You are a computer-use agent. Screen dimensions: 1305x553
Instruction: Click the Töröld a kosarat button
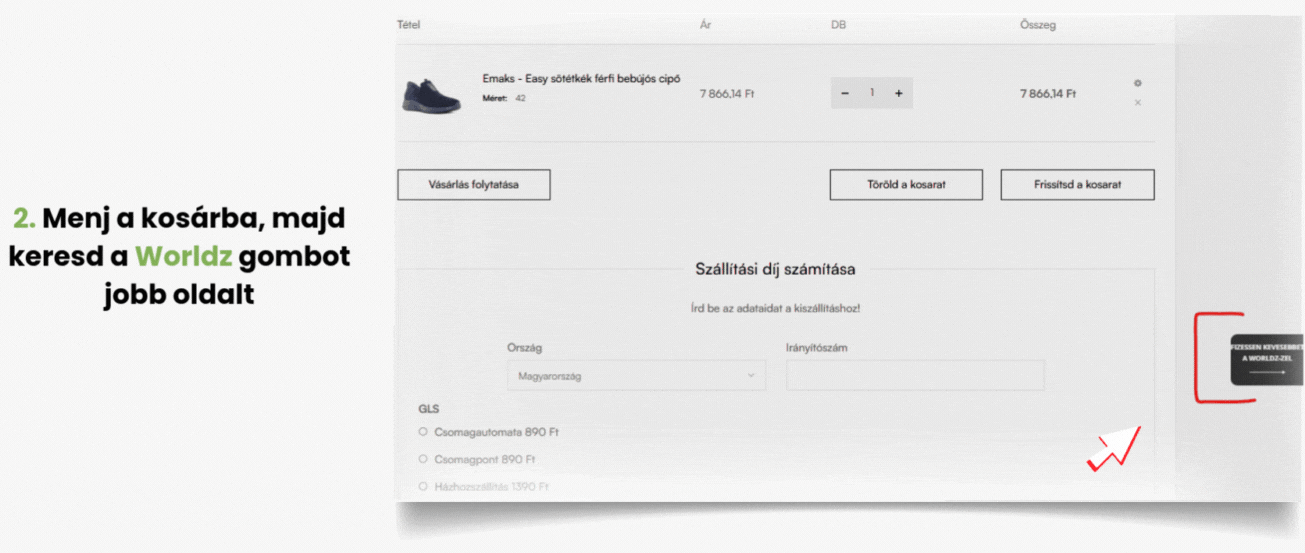[906, 185]
